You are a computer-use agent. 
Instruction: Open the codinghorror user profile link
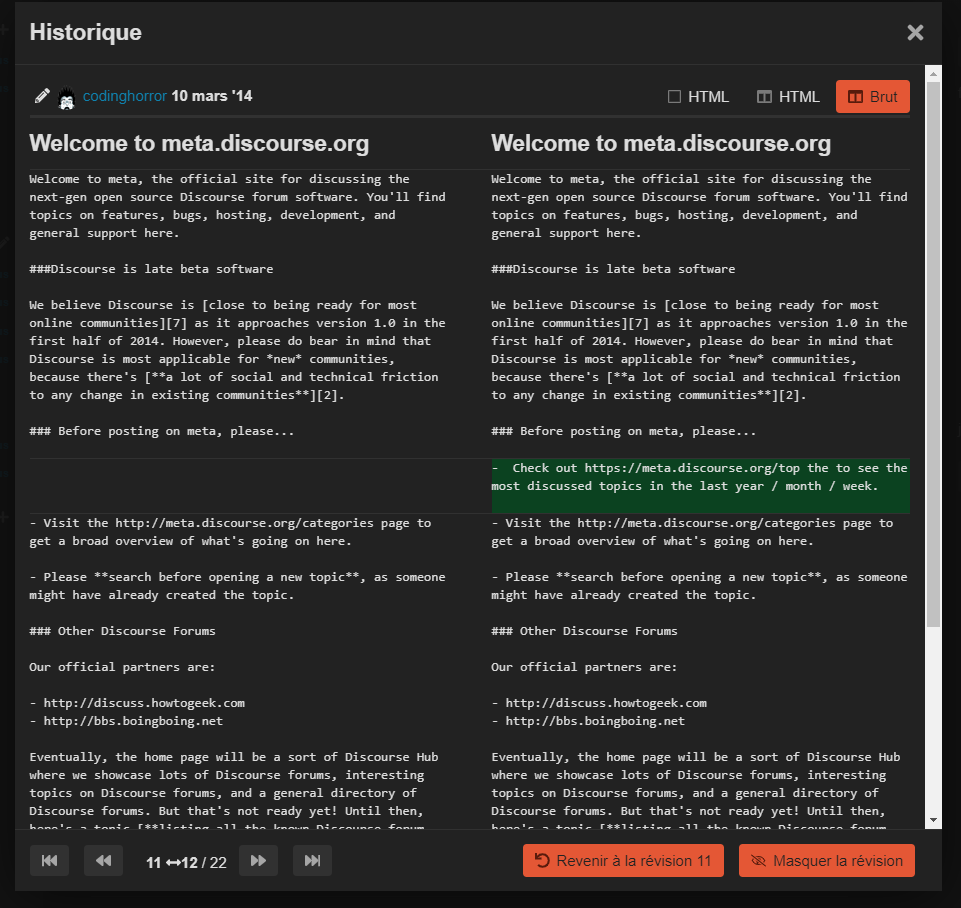pos(124,96)
